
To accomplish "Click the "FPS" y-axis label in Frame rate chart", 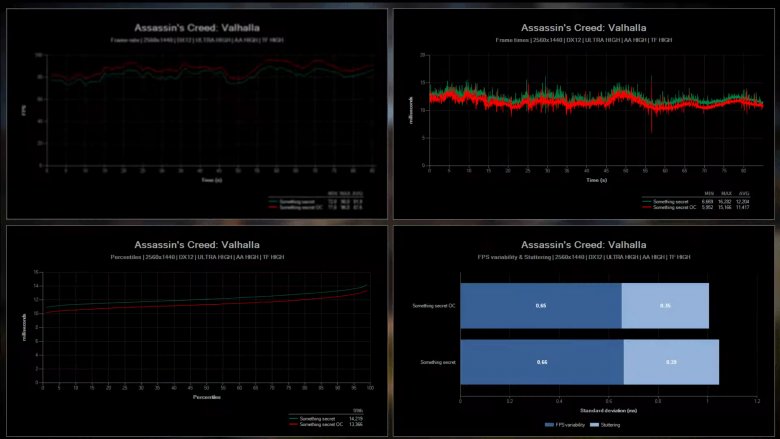I will pyautogui.click(x=24, y=112).
